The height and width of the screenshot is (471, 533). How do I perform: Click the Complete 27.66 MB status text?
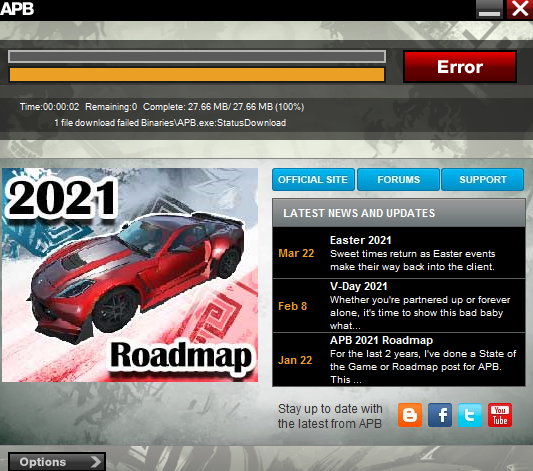point(223,107)
